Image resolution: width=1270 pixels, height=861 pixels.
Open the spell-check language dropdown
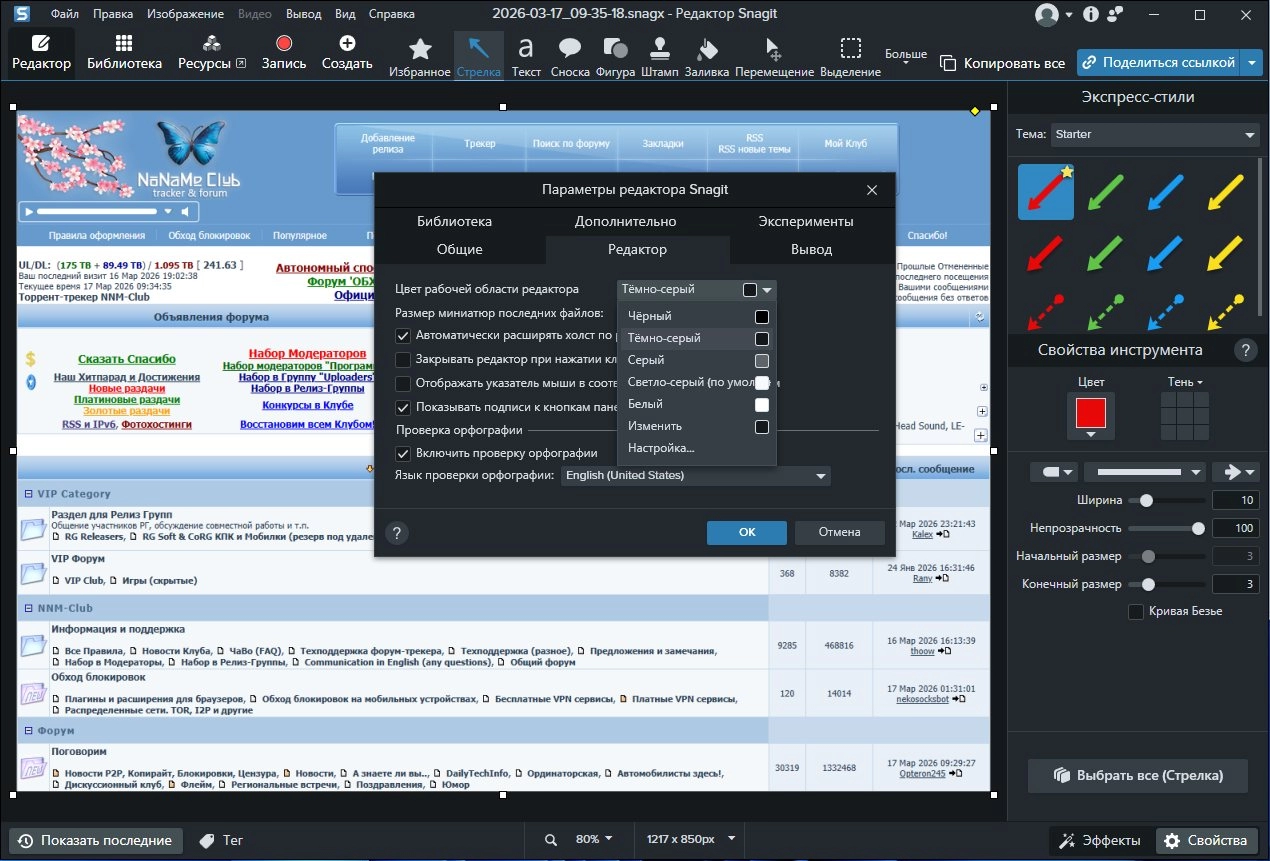click(x=695, y=476)
